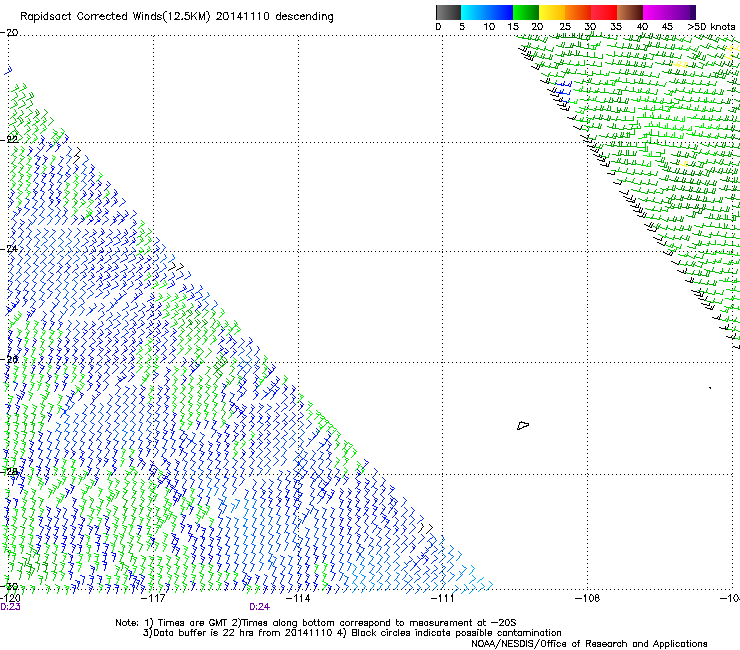Click the '35' legend scale number
Image resolution: width=740 pixels, height=650 pixels.
point(616,27)
